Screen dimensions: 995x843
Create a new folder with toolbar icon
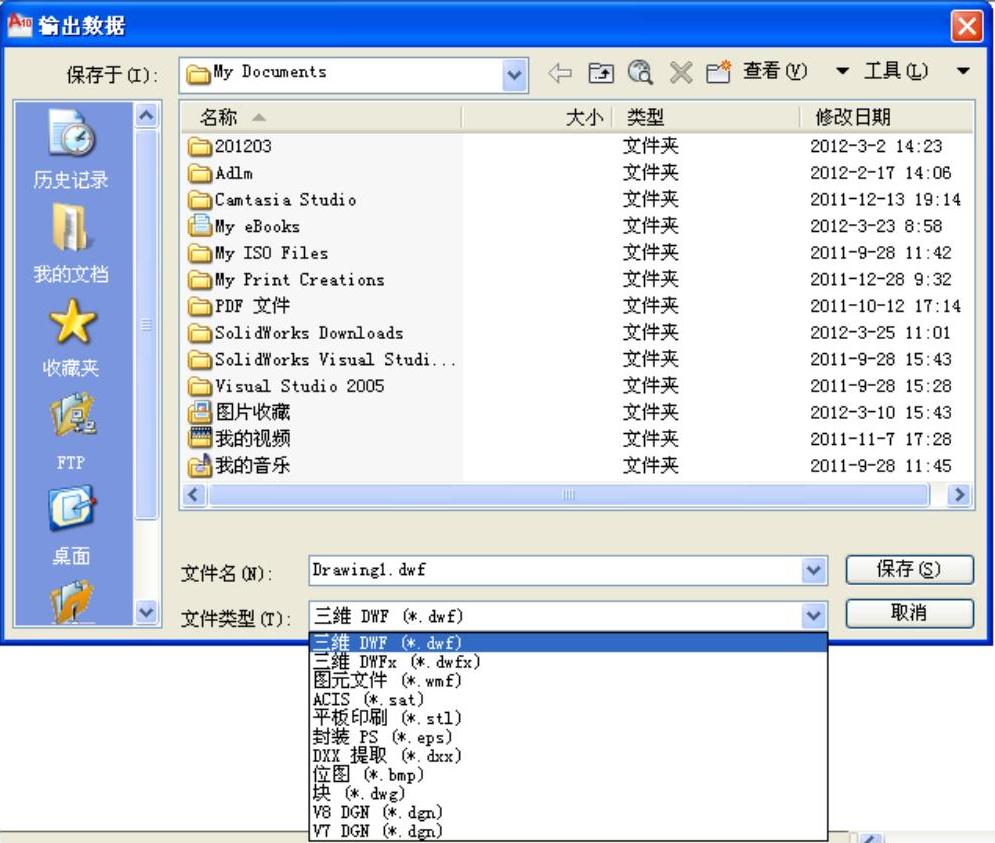718,72
